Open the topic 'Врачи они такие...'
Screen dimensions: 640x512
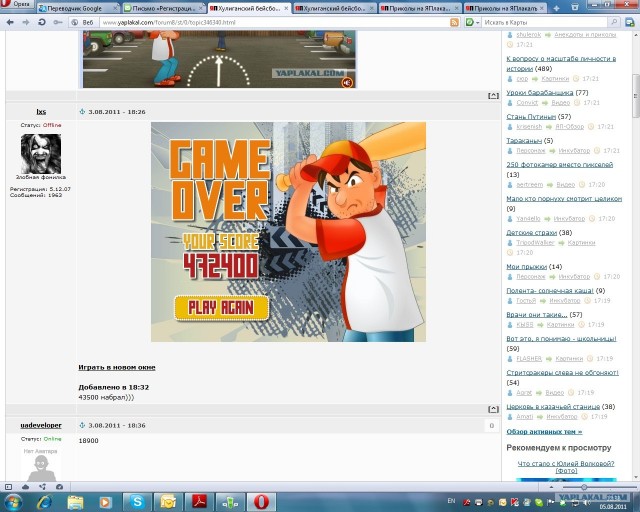click(537, 314)
